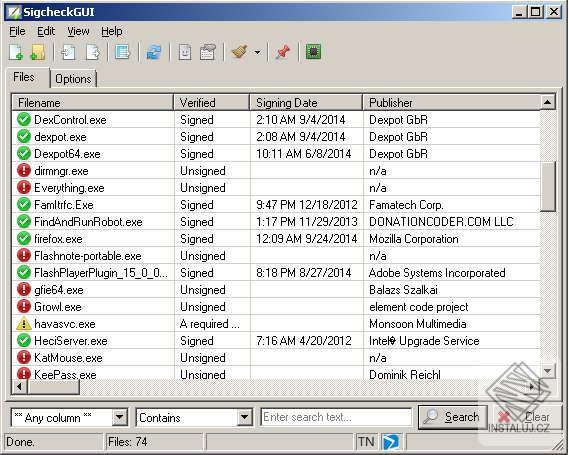Click the green check icon for FindAndRunRobot.exe
This screenshot has width=569, height=455.
pyautogui.click(x=24, y=221)
